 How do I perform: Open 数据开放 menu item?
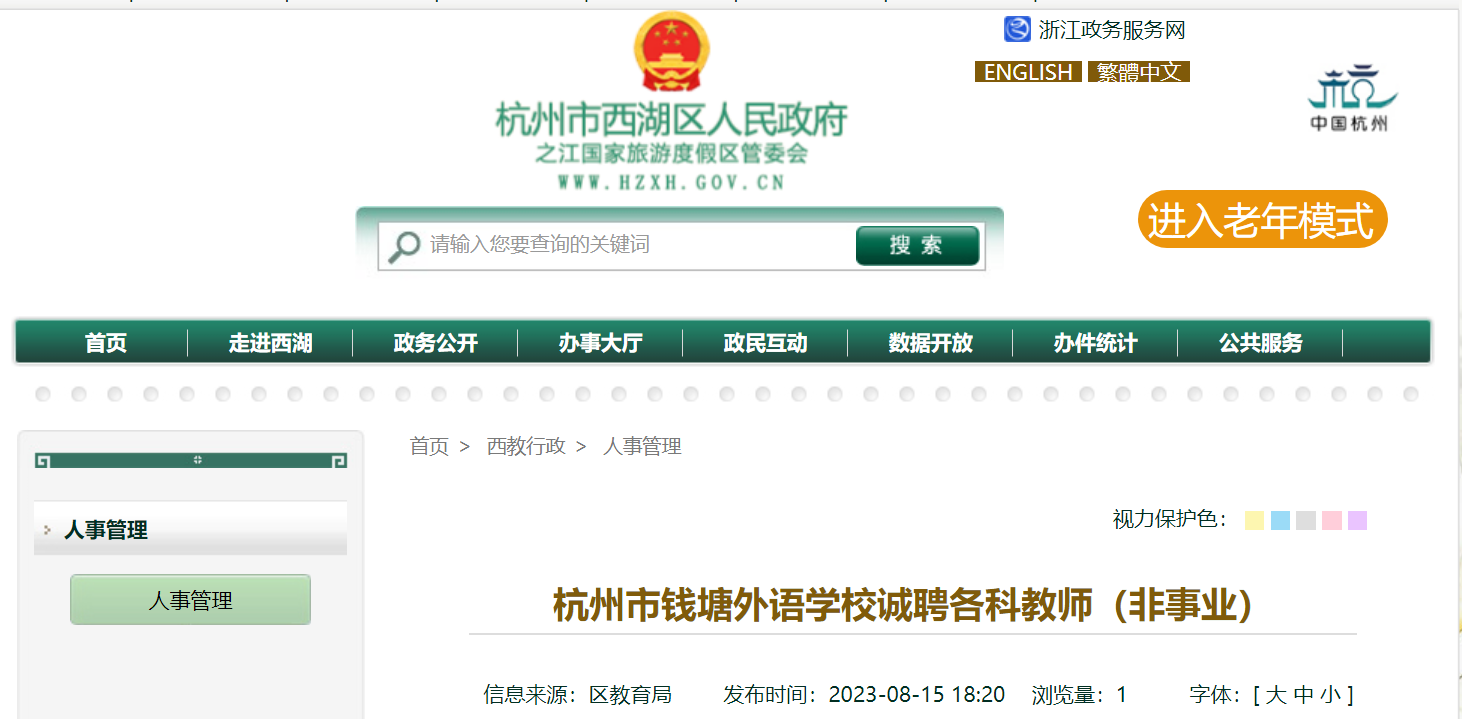tap(930, 343)
